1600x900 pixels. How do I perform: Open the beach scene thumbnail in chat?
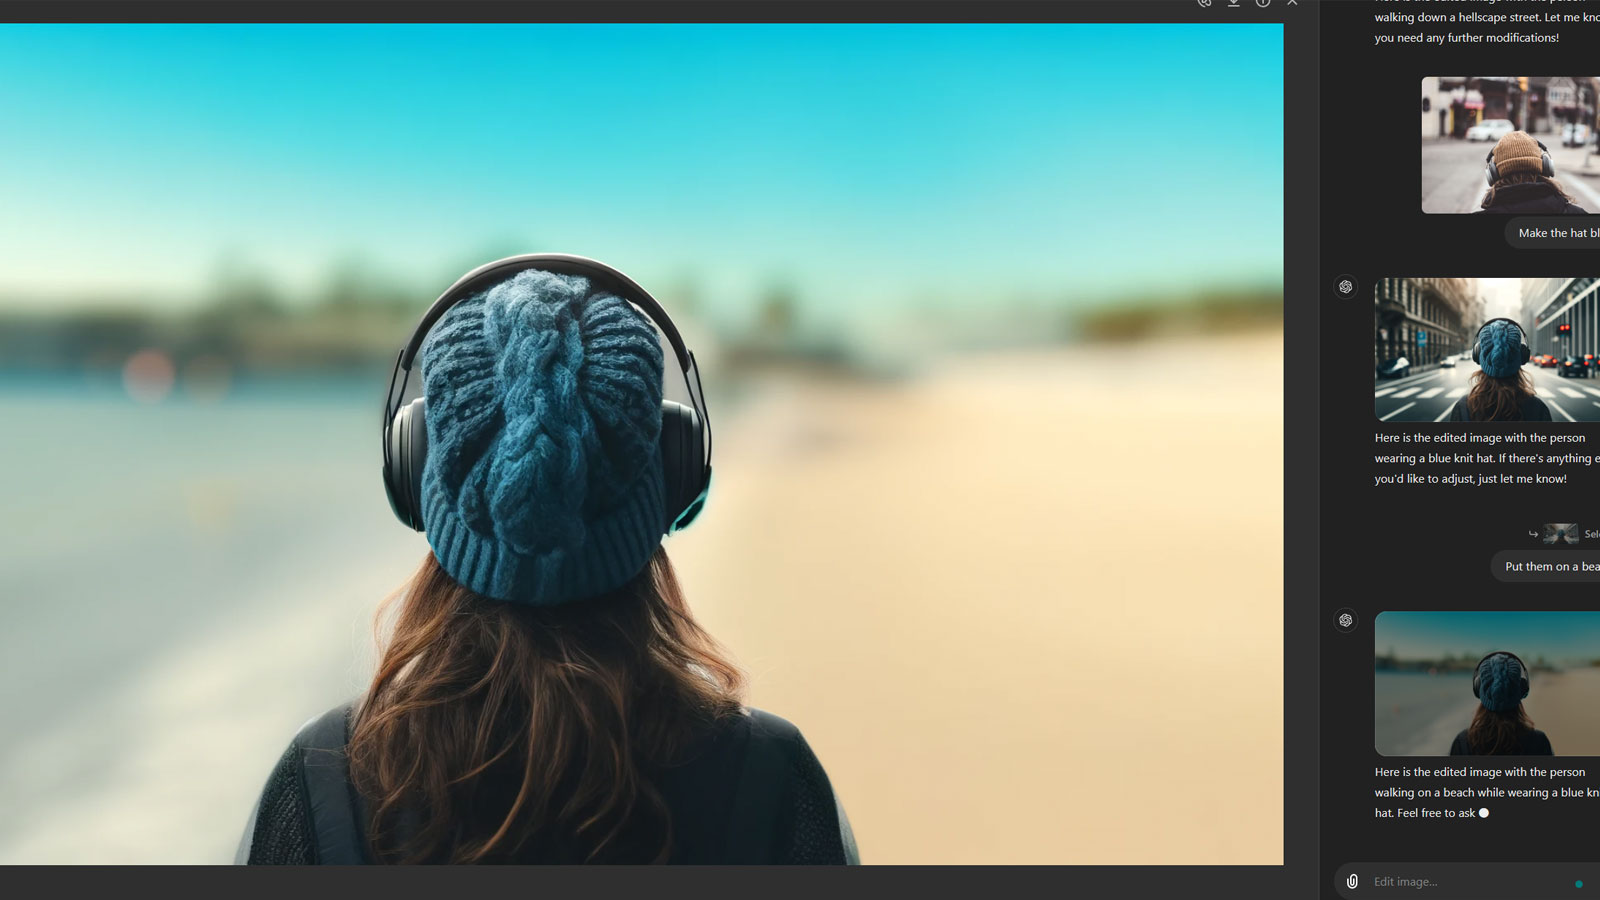[1487, 683]
